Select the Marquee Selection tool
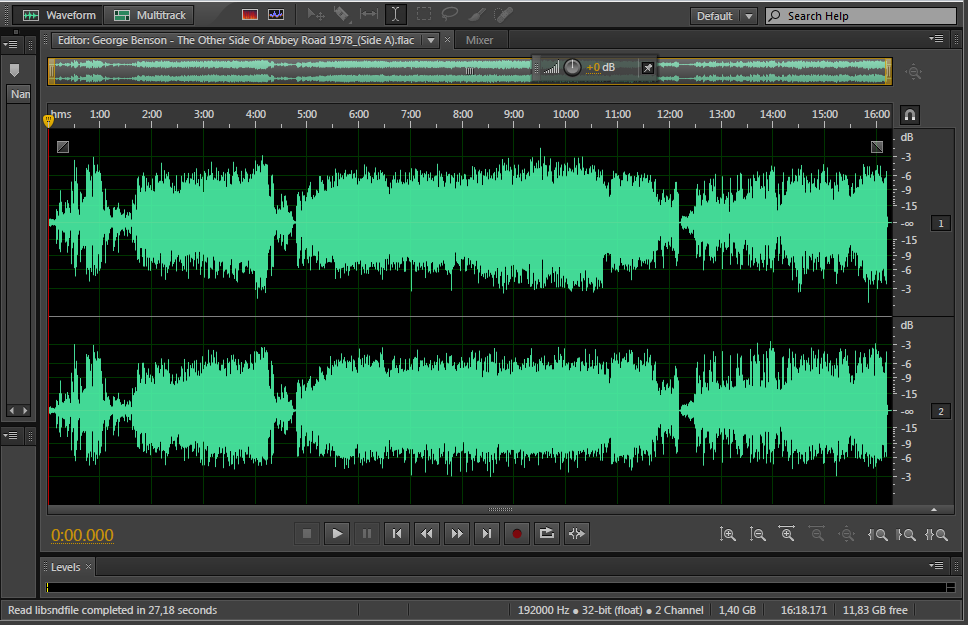 tap(424, 14)
